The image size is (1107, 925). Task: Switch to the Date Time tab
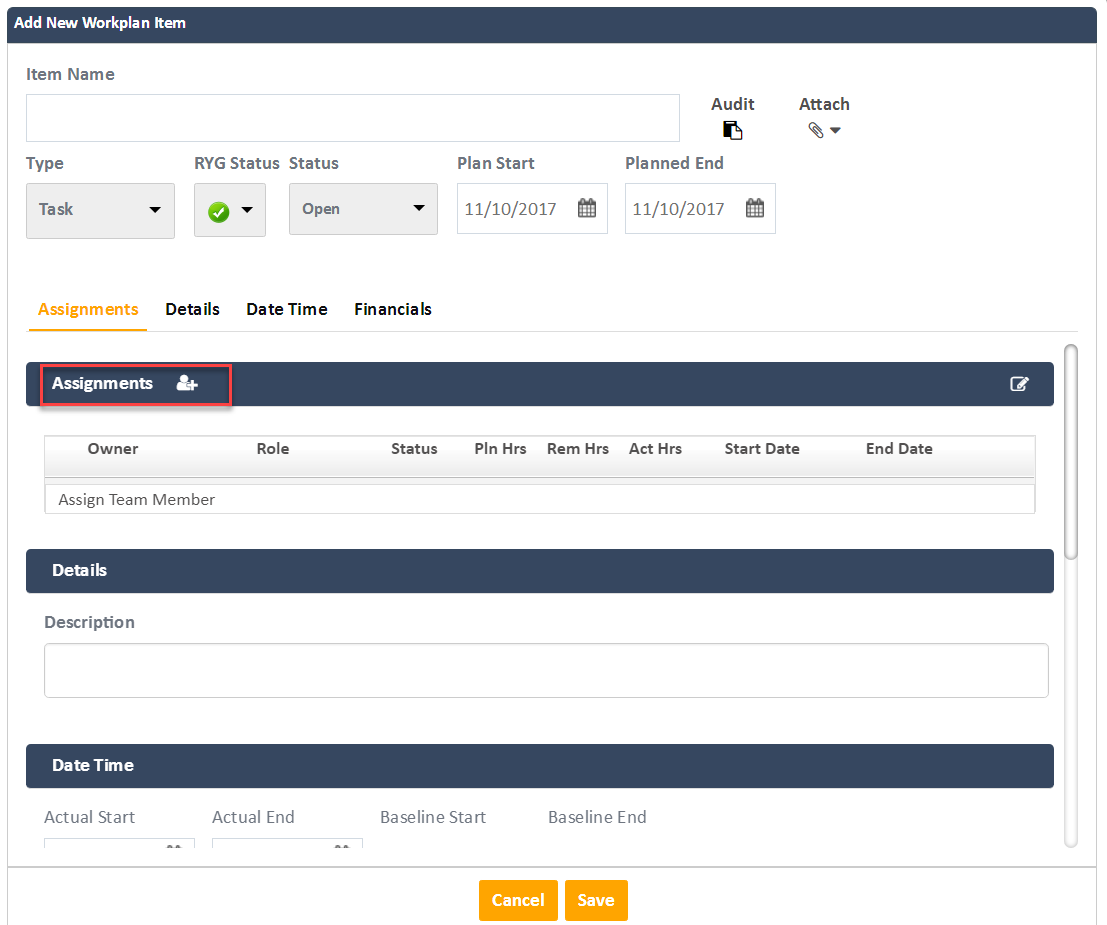287,309
